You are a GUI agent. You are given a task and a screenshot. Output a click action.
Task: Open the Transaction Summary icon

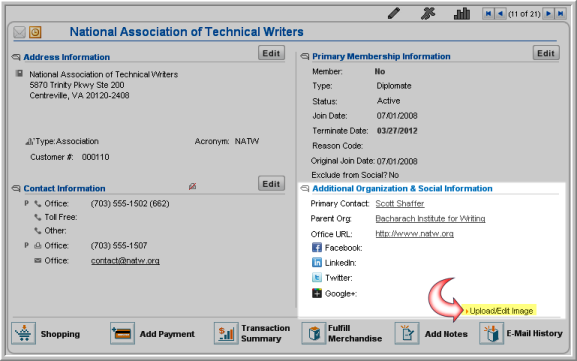(x=226, y=333)
